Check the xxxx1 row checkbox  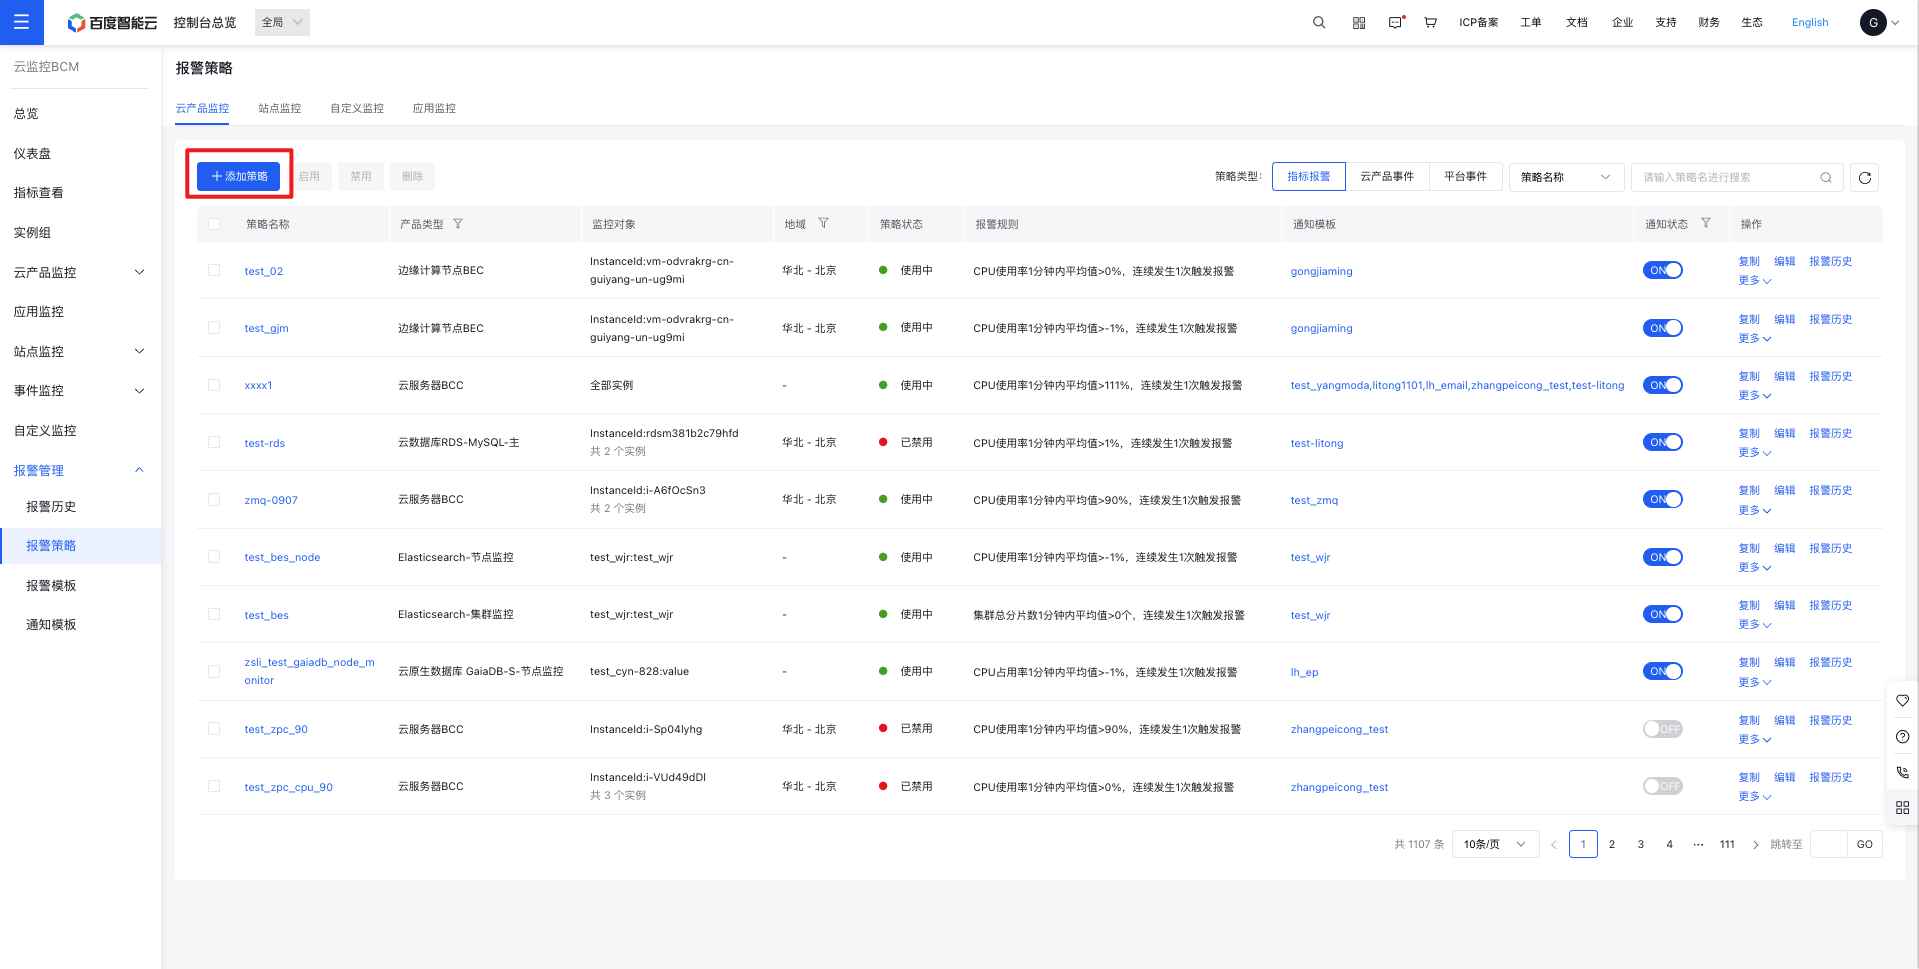(214, 385)
